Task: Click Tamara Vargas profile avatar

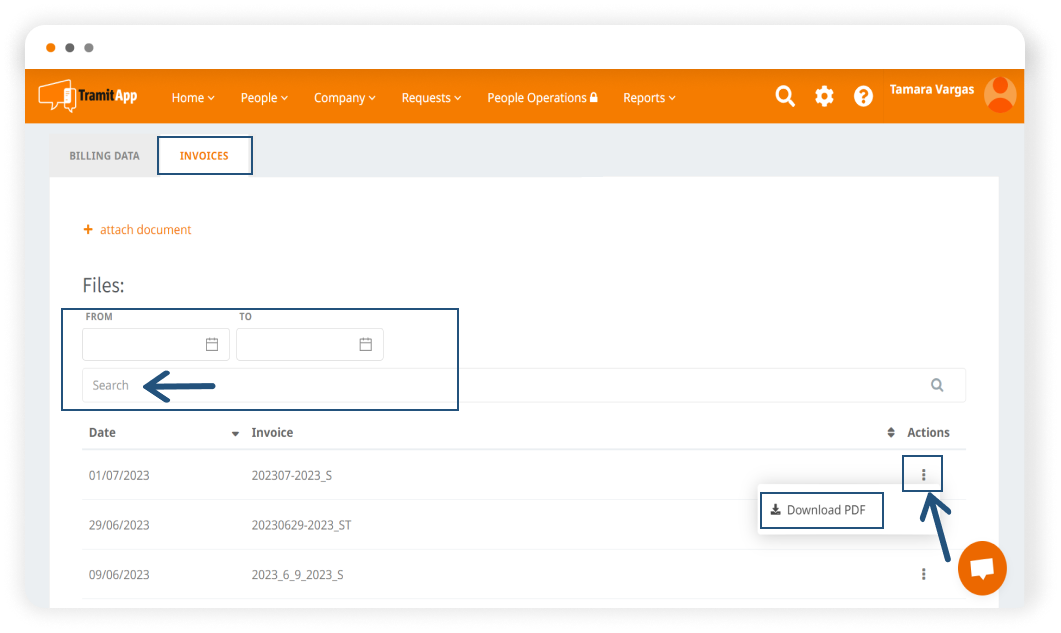Action: 1000,95
